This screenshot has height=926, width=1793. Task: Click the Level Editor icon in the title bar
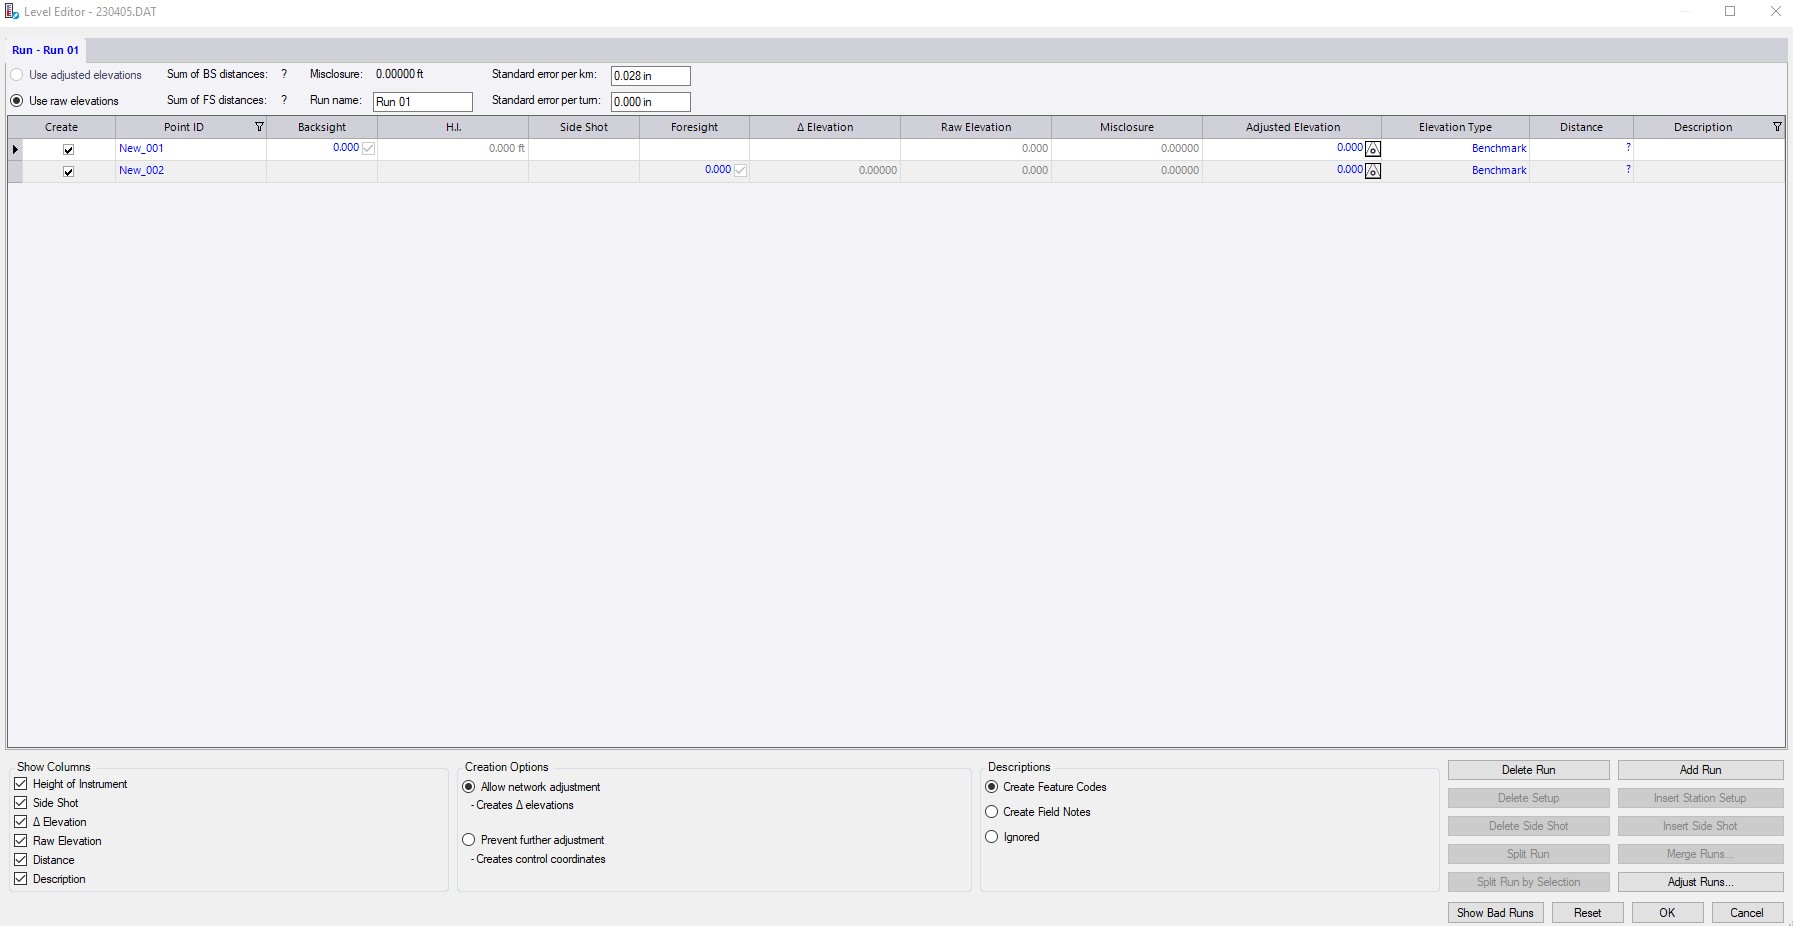point(11,11)
